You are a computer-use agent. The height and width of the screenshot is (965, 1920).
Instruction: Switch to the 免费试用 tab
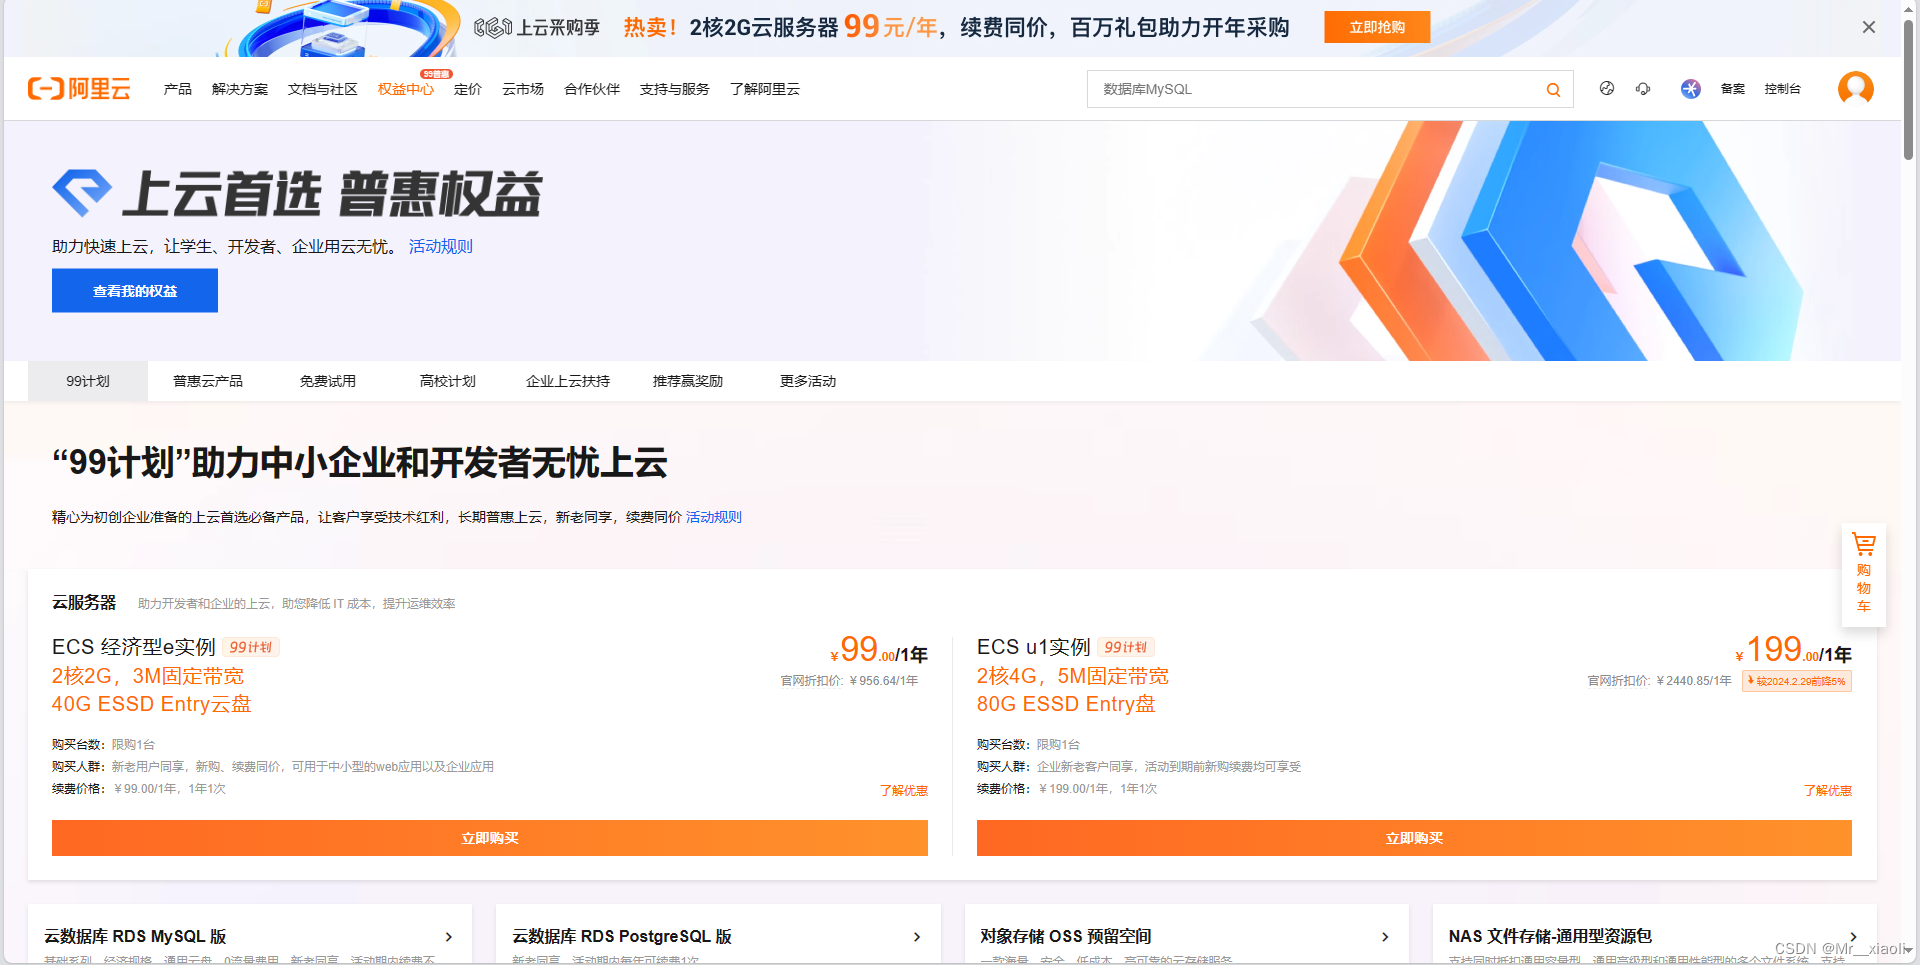point(327,381)
